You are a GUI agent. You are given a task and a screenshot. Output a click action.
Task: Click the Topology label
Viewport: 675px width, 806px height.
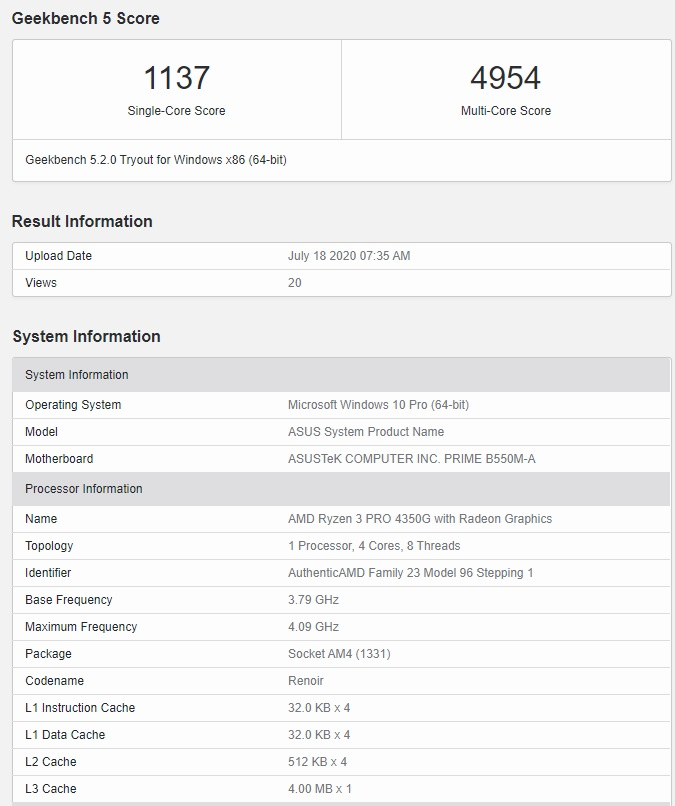point(49,546)
